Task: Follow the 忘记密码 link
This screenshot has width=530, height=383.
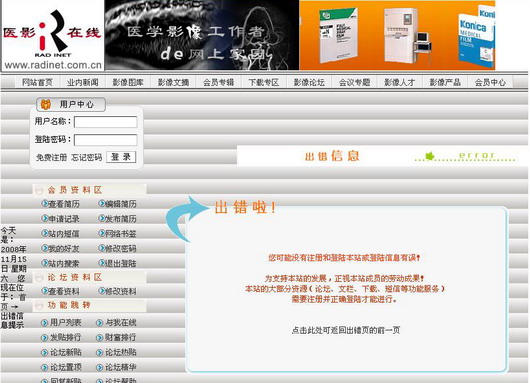Action: point(87,157)
